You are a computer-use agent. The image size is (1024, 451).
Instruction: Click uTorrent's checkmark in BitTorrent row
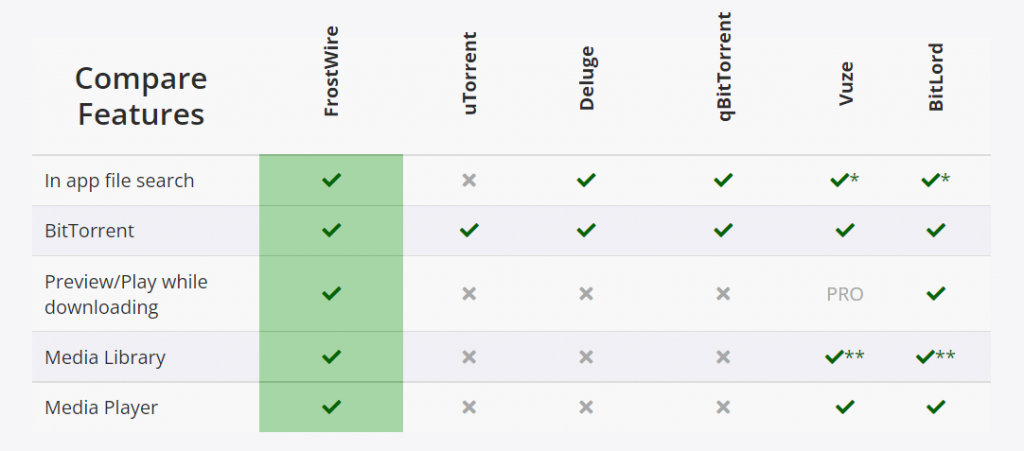coord(469,230)
